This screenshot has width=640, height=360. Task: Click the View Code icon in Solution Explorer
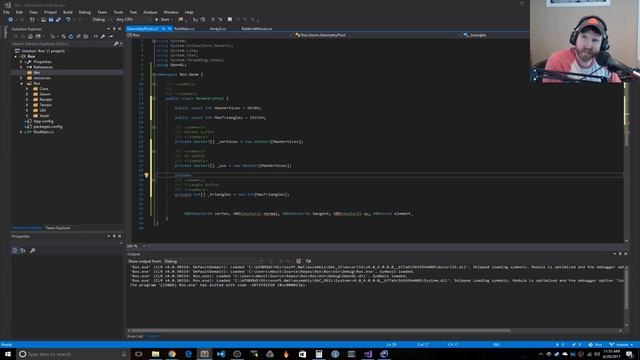click(96, 36)
